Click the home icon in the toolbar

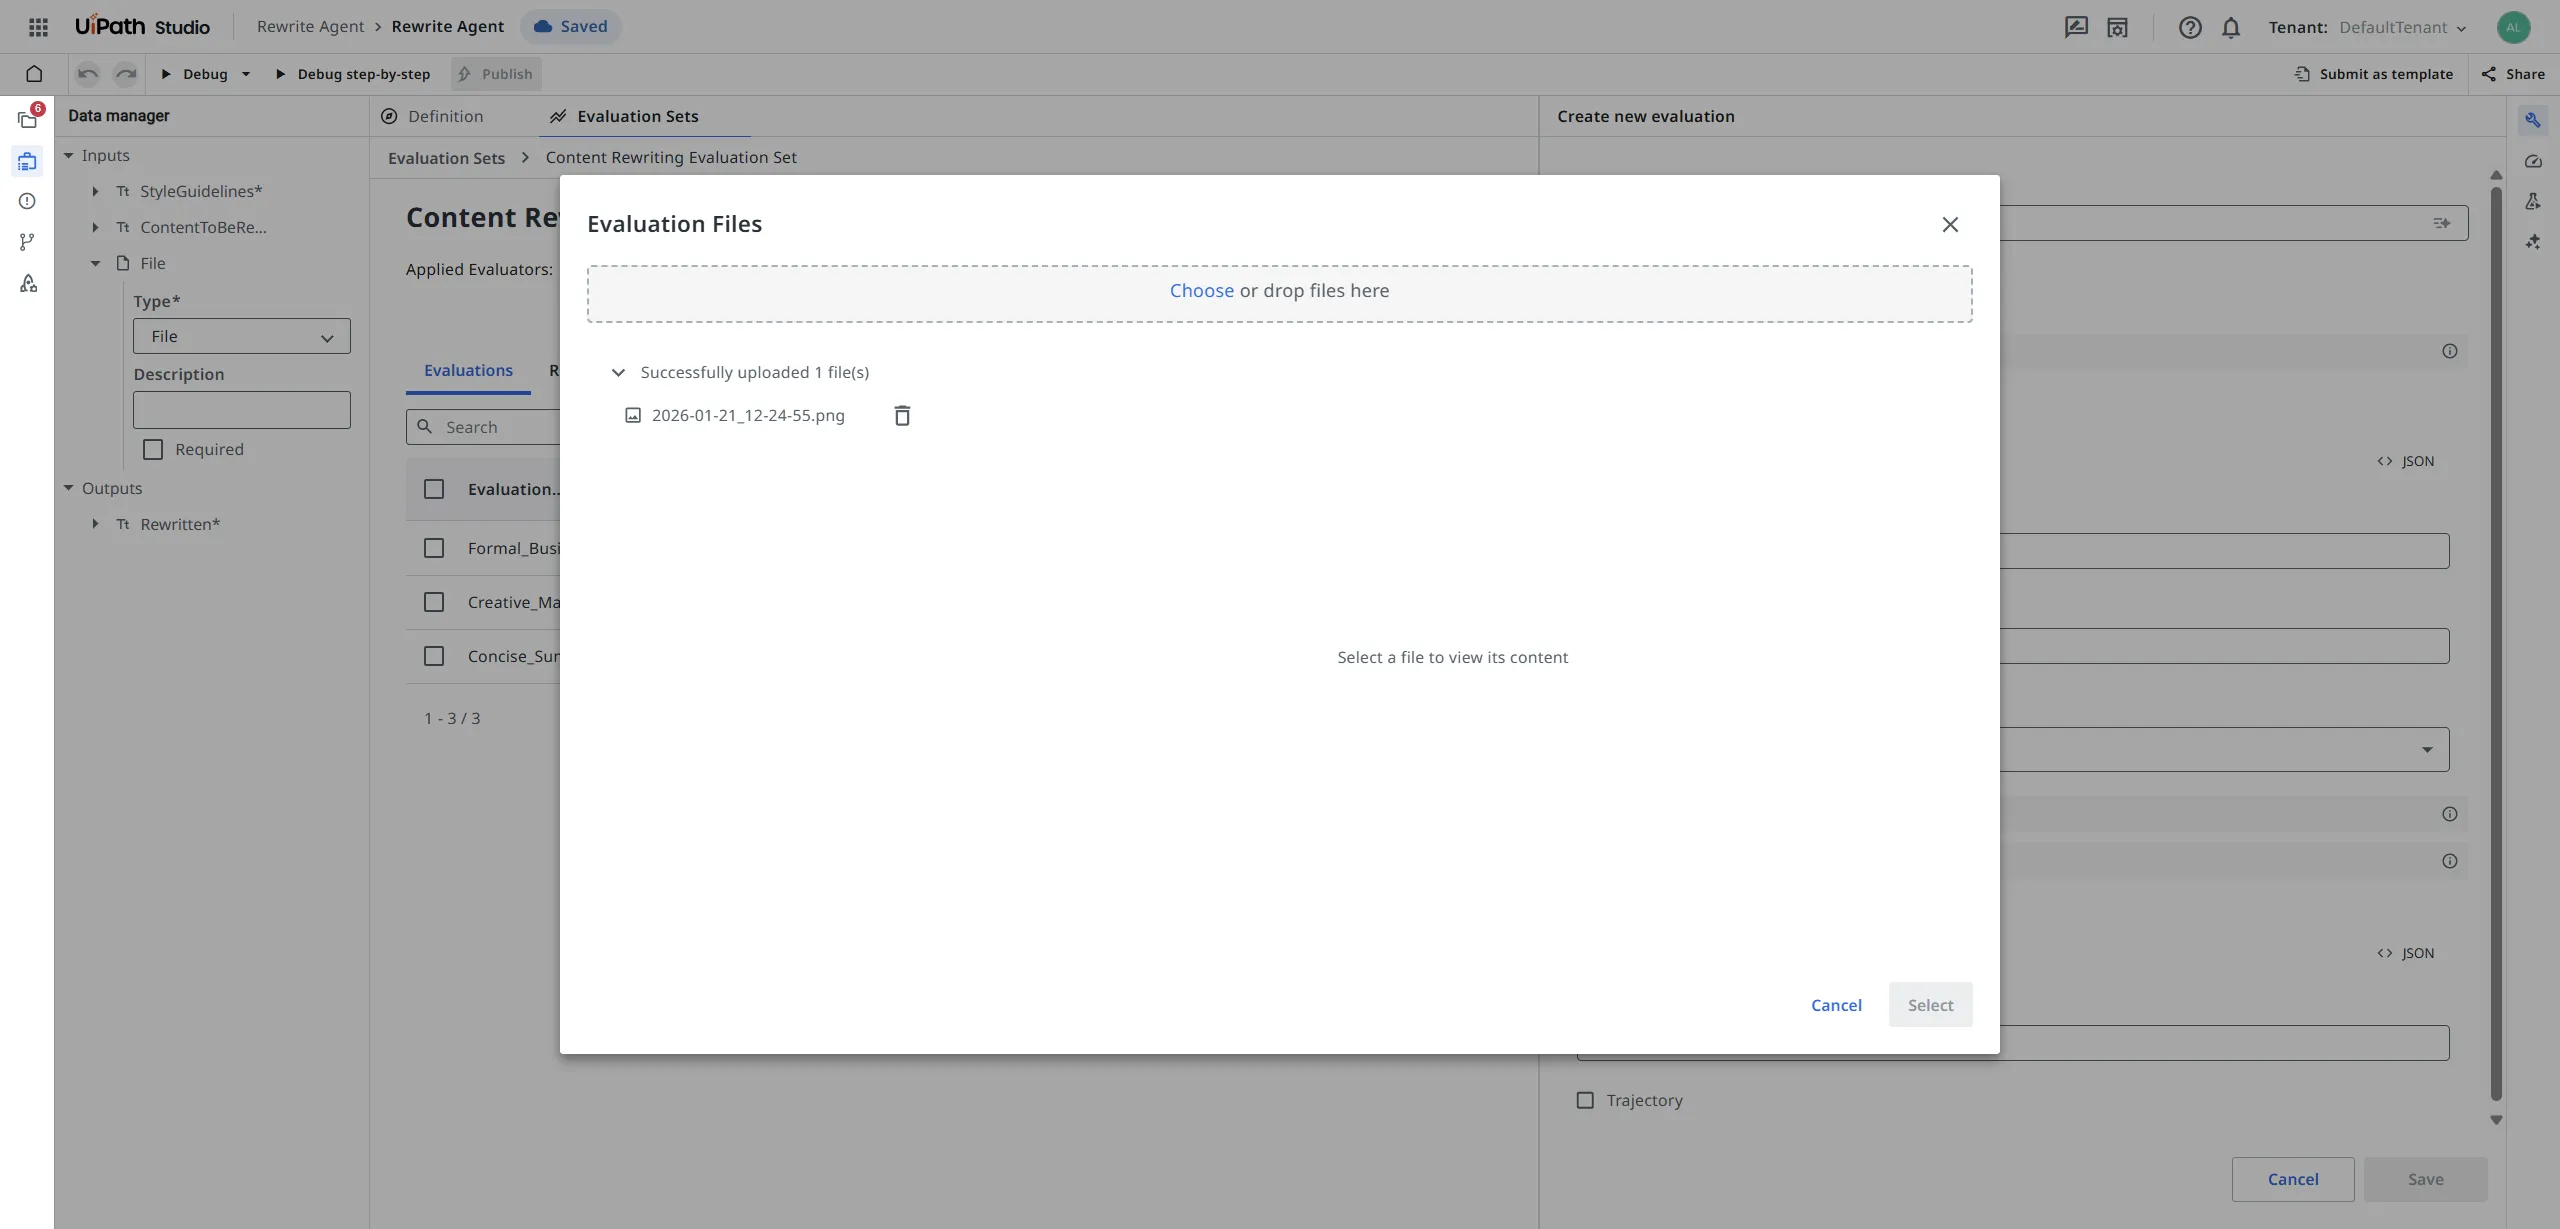tap(34, 74)
